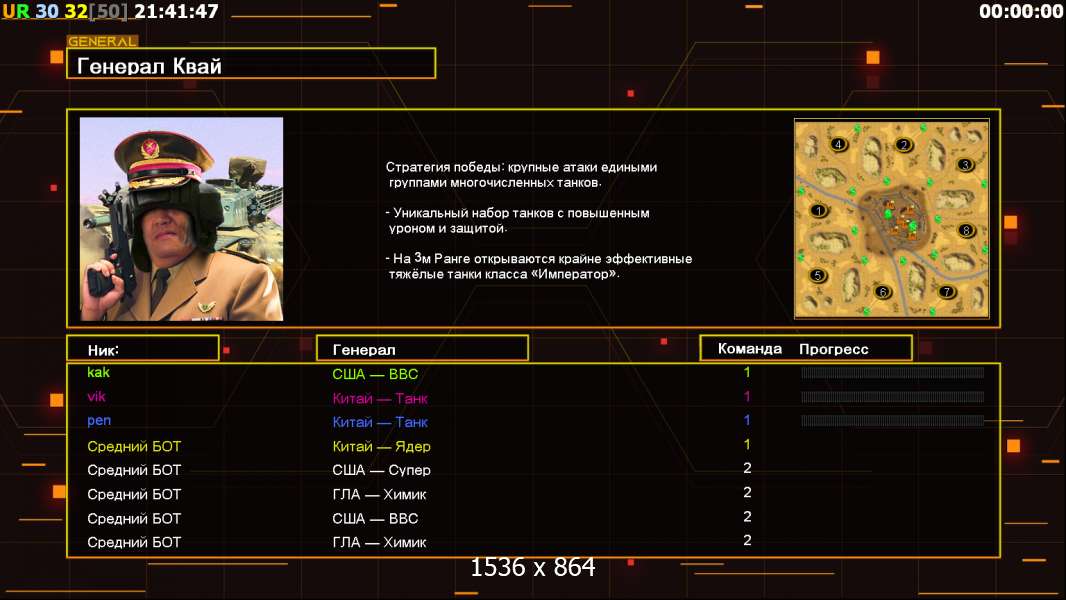Click 'На 3м Ранге открываются' description text

[538, 266]
